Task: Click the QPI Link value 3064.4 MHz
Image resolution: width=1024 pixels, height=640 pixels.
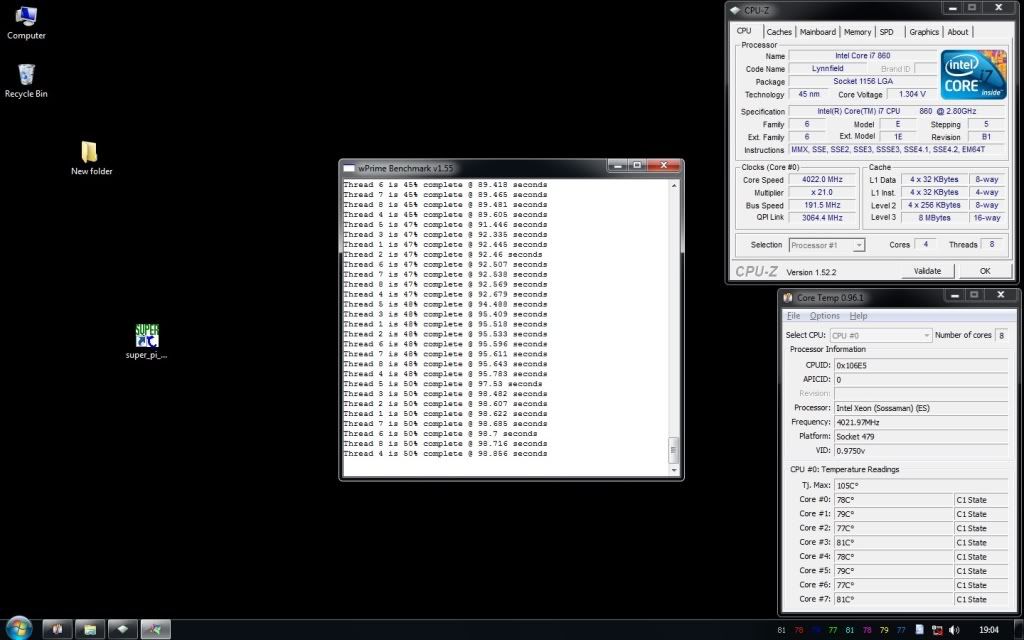Action: [x=822, y=217]
